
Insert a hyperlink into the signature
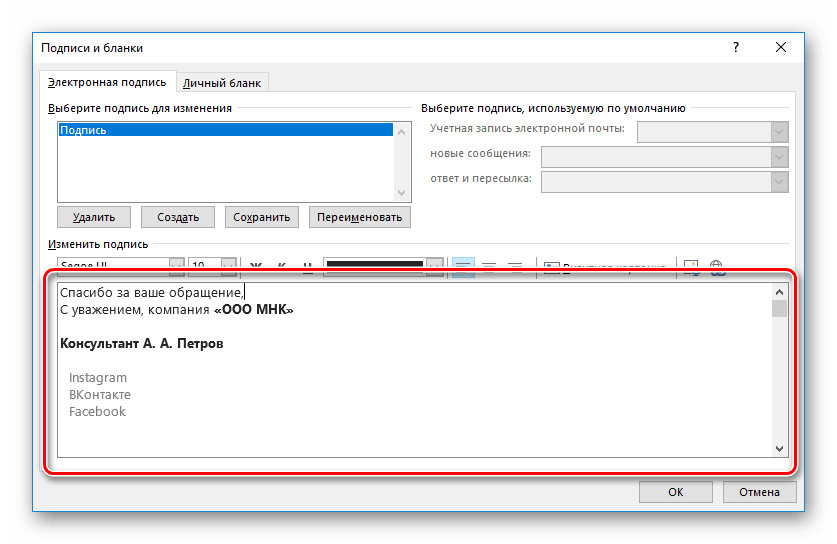coord(716,266)
